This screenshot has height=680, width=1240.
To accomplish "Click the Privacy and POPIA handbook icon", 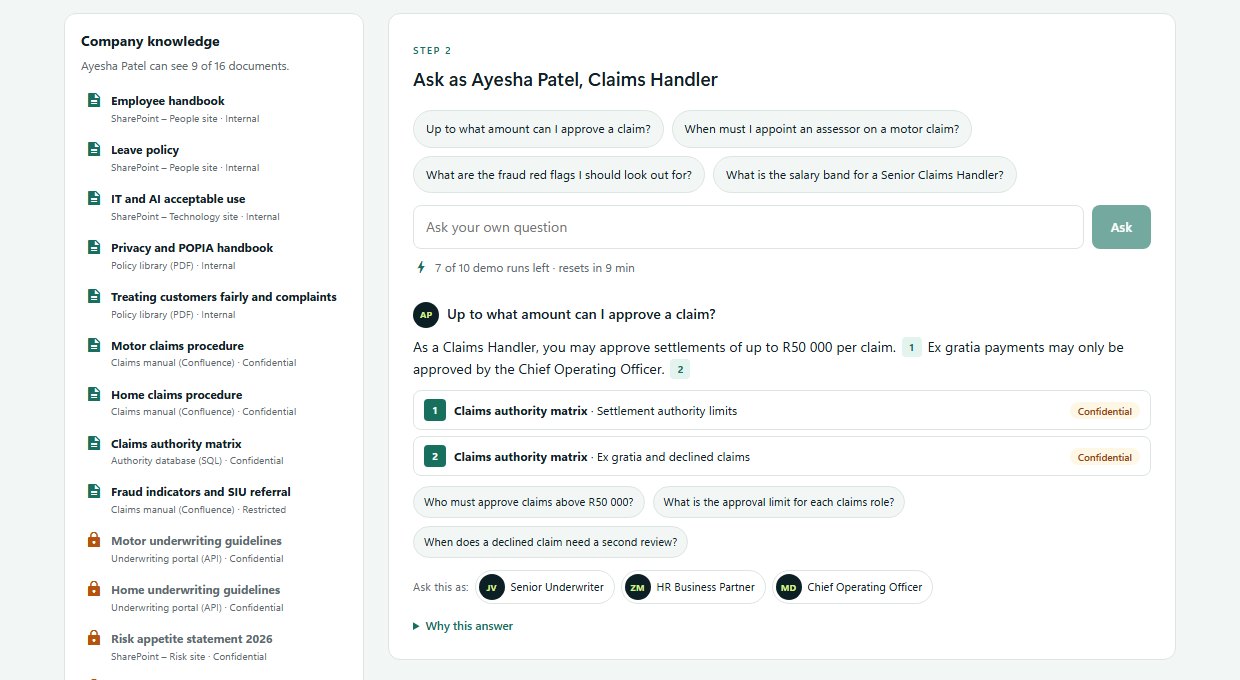I will click(94, 247).
